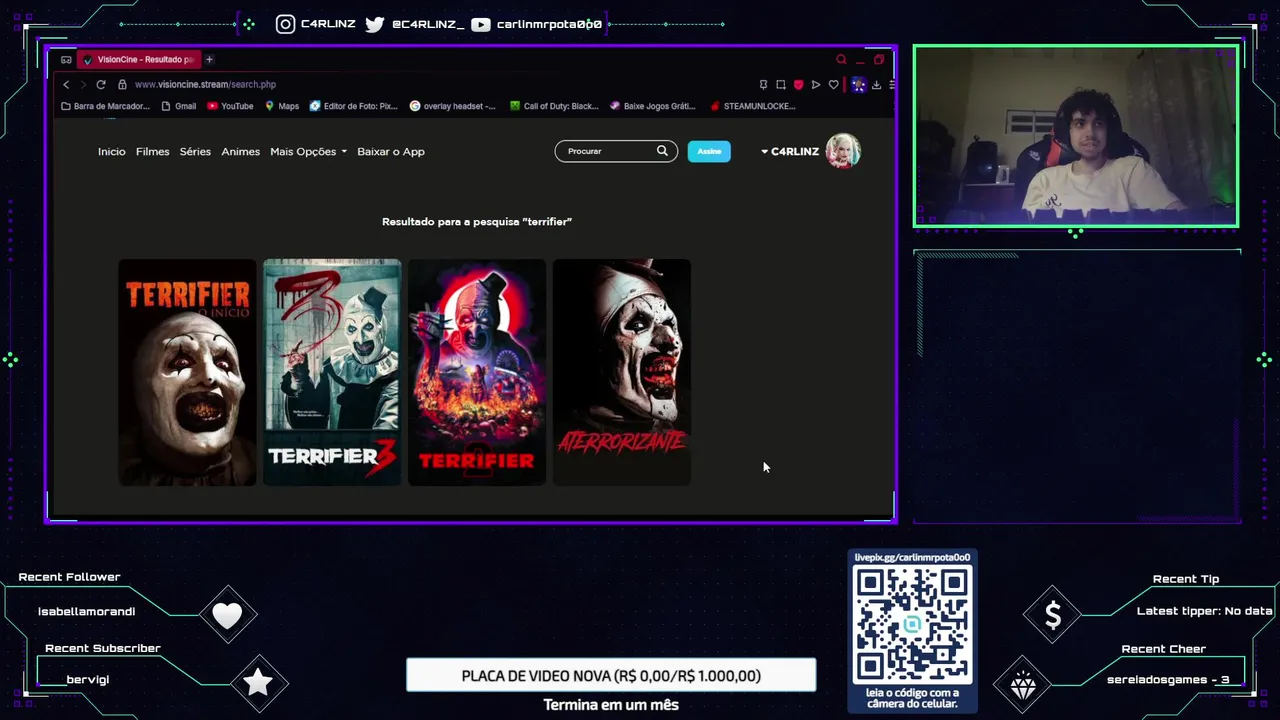
Task: Go to Inicio page
Action: tap(112, 152)
